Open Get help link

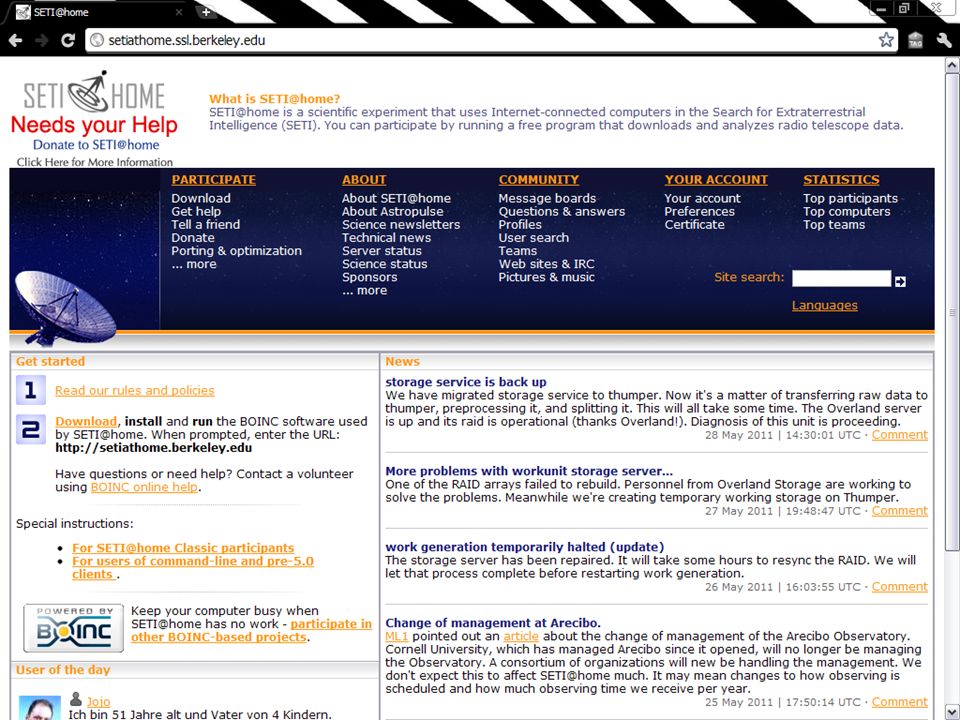[x=196, y=211]
